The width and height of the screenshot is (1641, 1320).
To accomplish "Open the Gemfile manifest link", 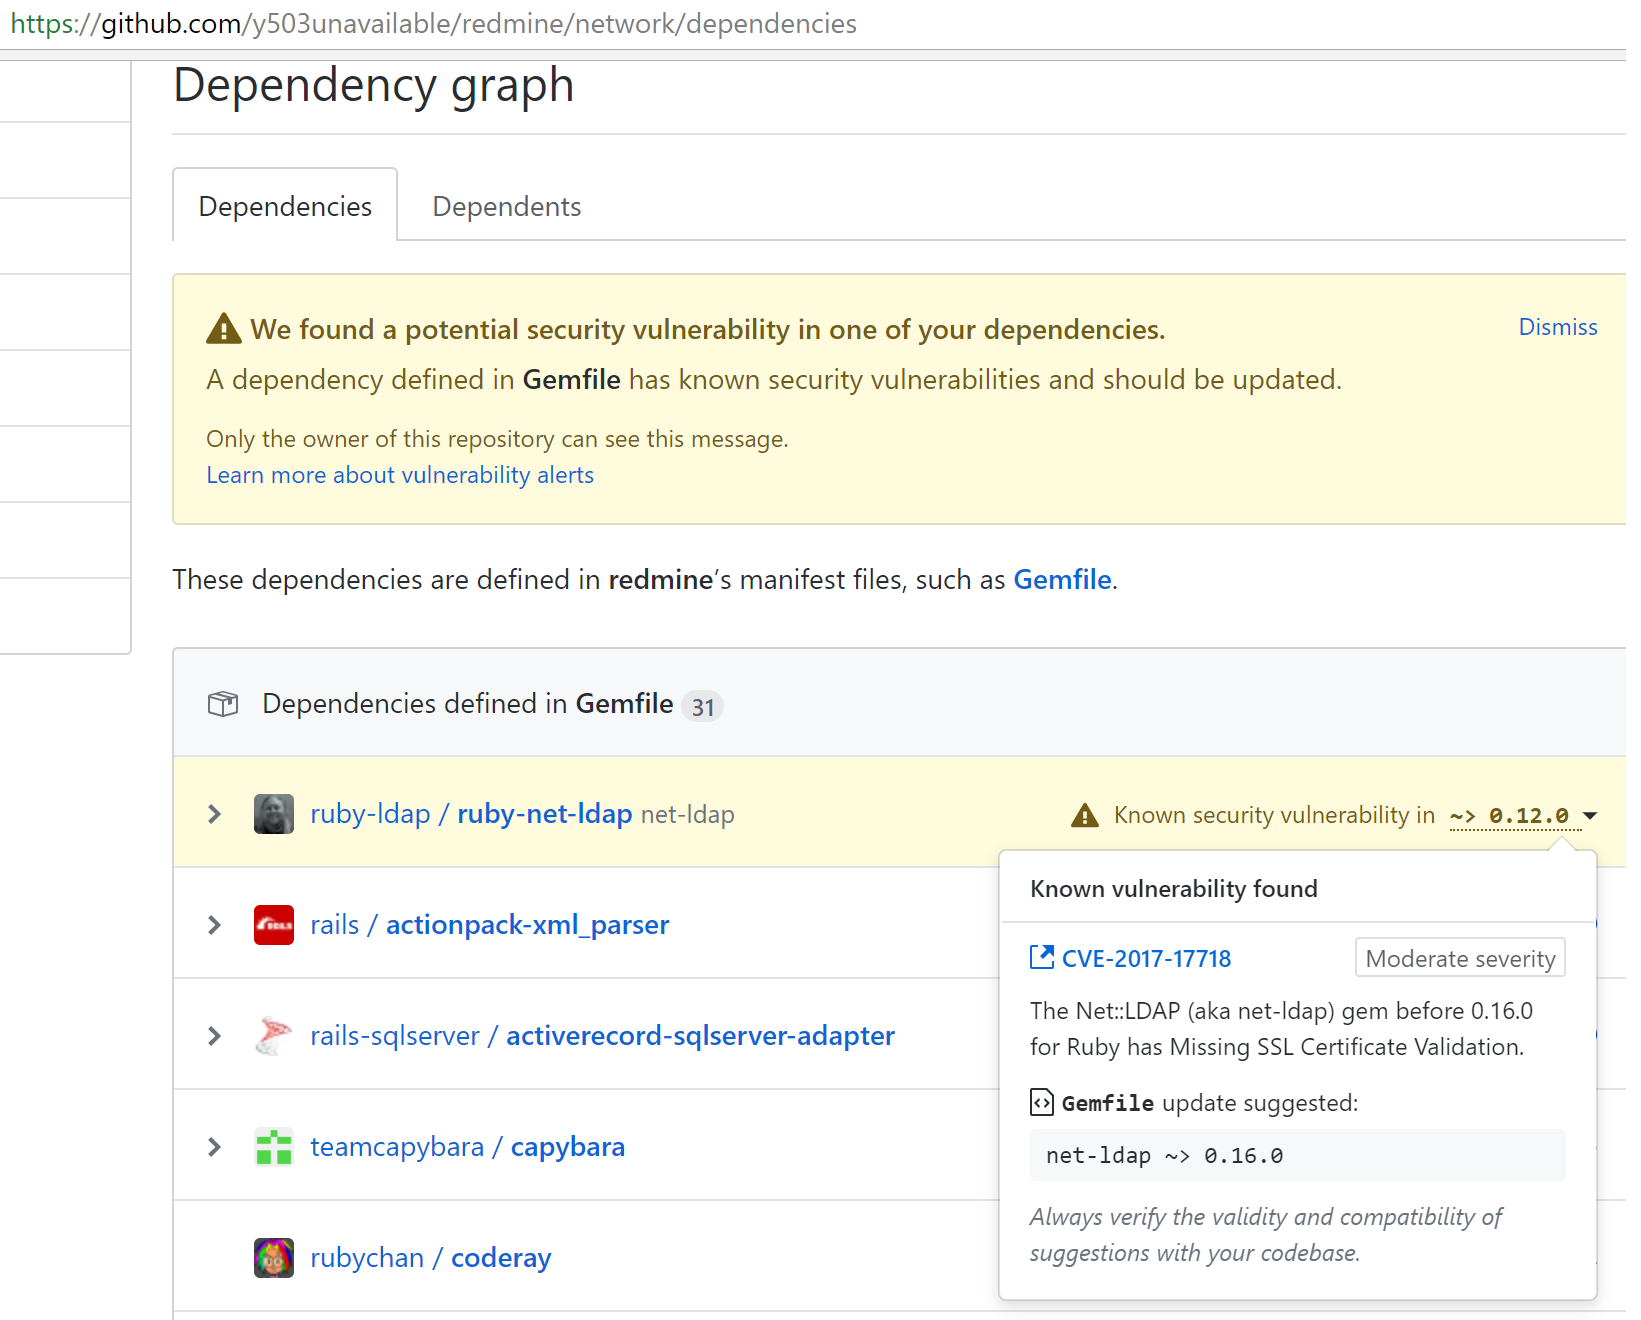I will 1062,580.
